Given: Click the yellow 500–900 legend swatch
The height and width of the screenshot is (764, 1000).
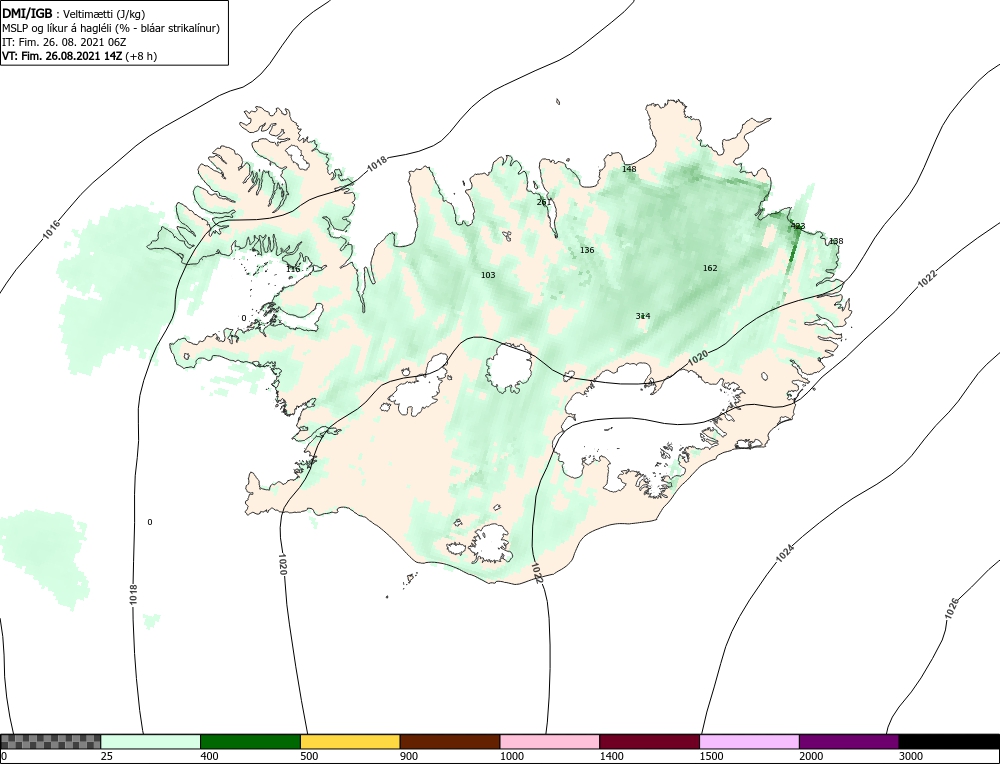Looking at the screenshot, I should pos(350,742).
